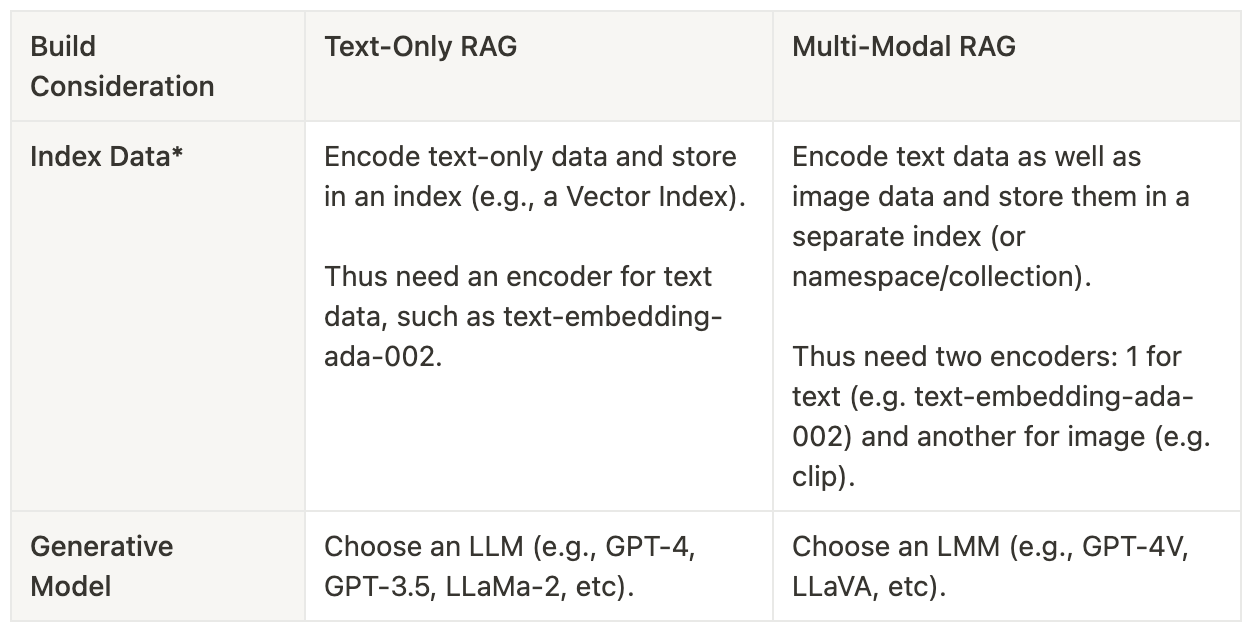Select the "Text-Only RAG" column header

(x=420, y=47)
